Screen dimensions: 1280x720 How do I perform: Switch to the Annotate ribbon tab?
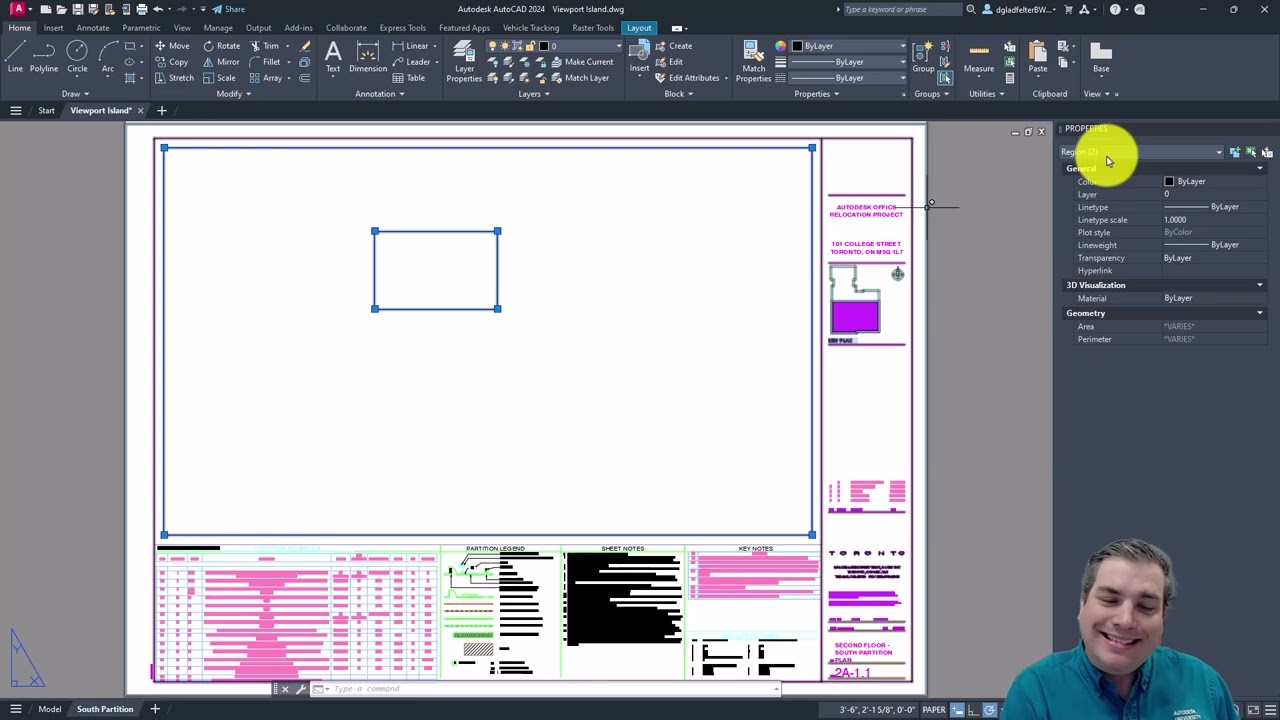click(x=92, y=27)
